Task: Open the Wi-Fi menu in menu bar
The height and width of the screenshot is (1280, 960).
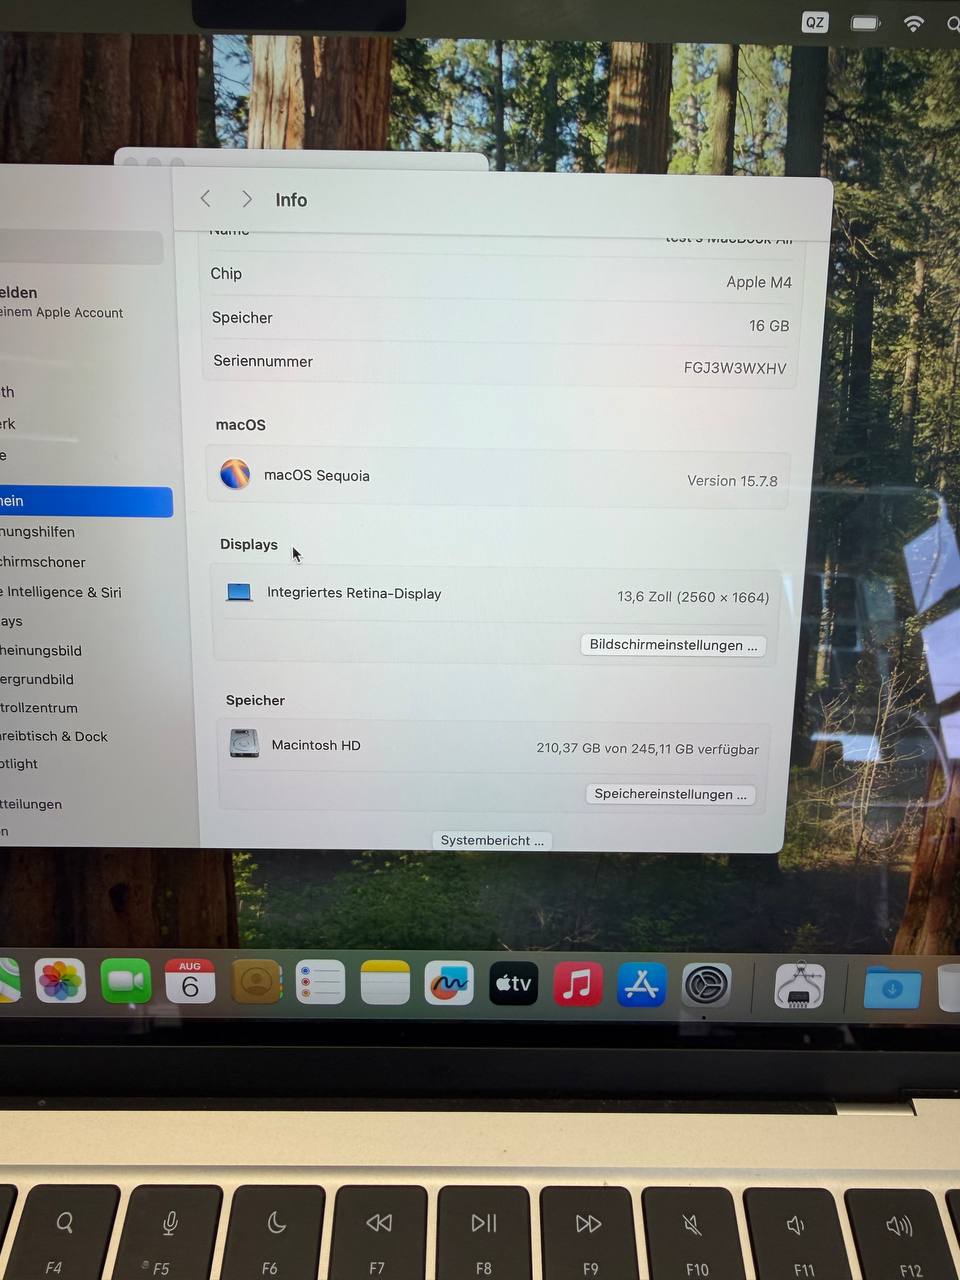Action: click(x=913, y=22)
